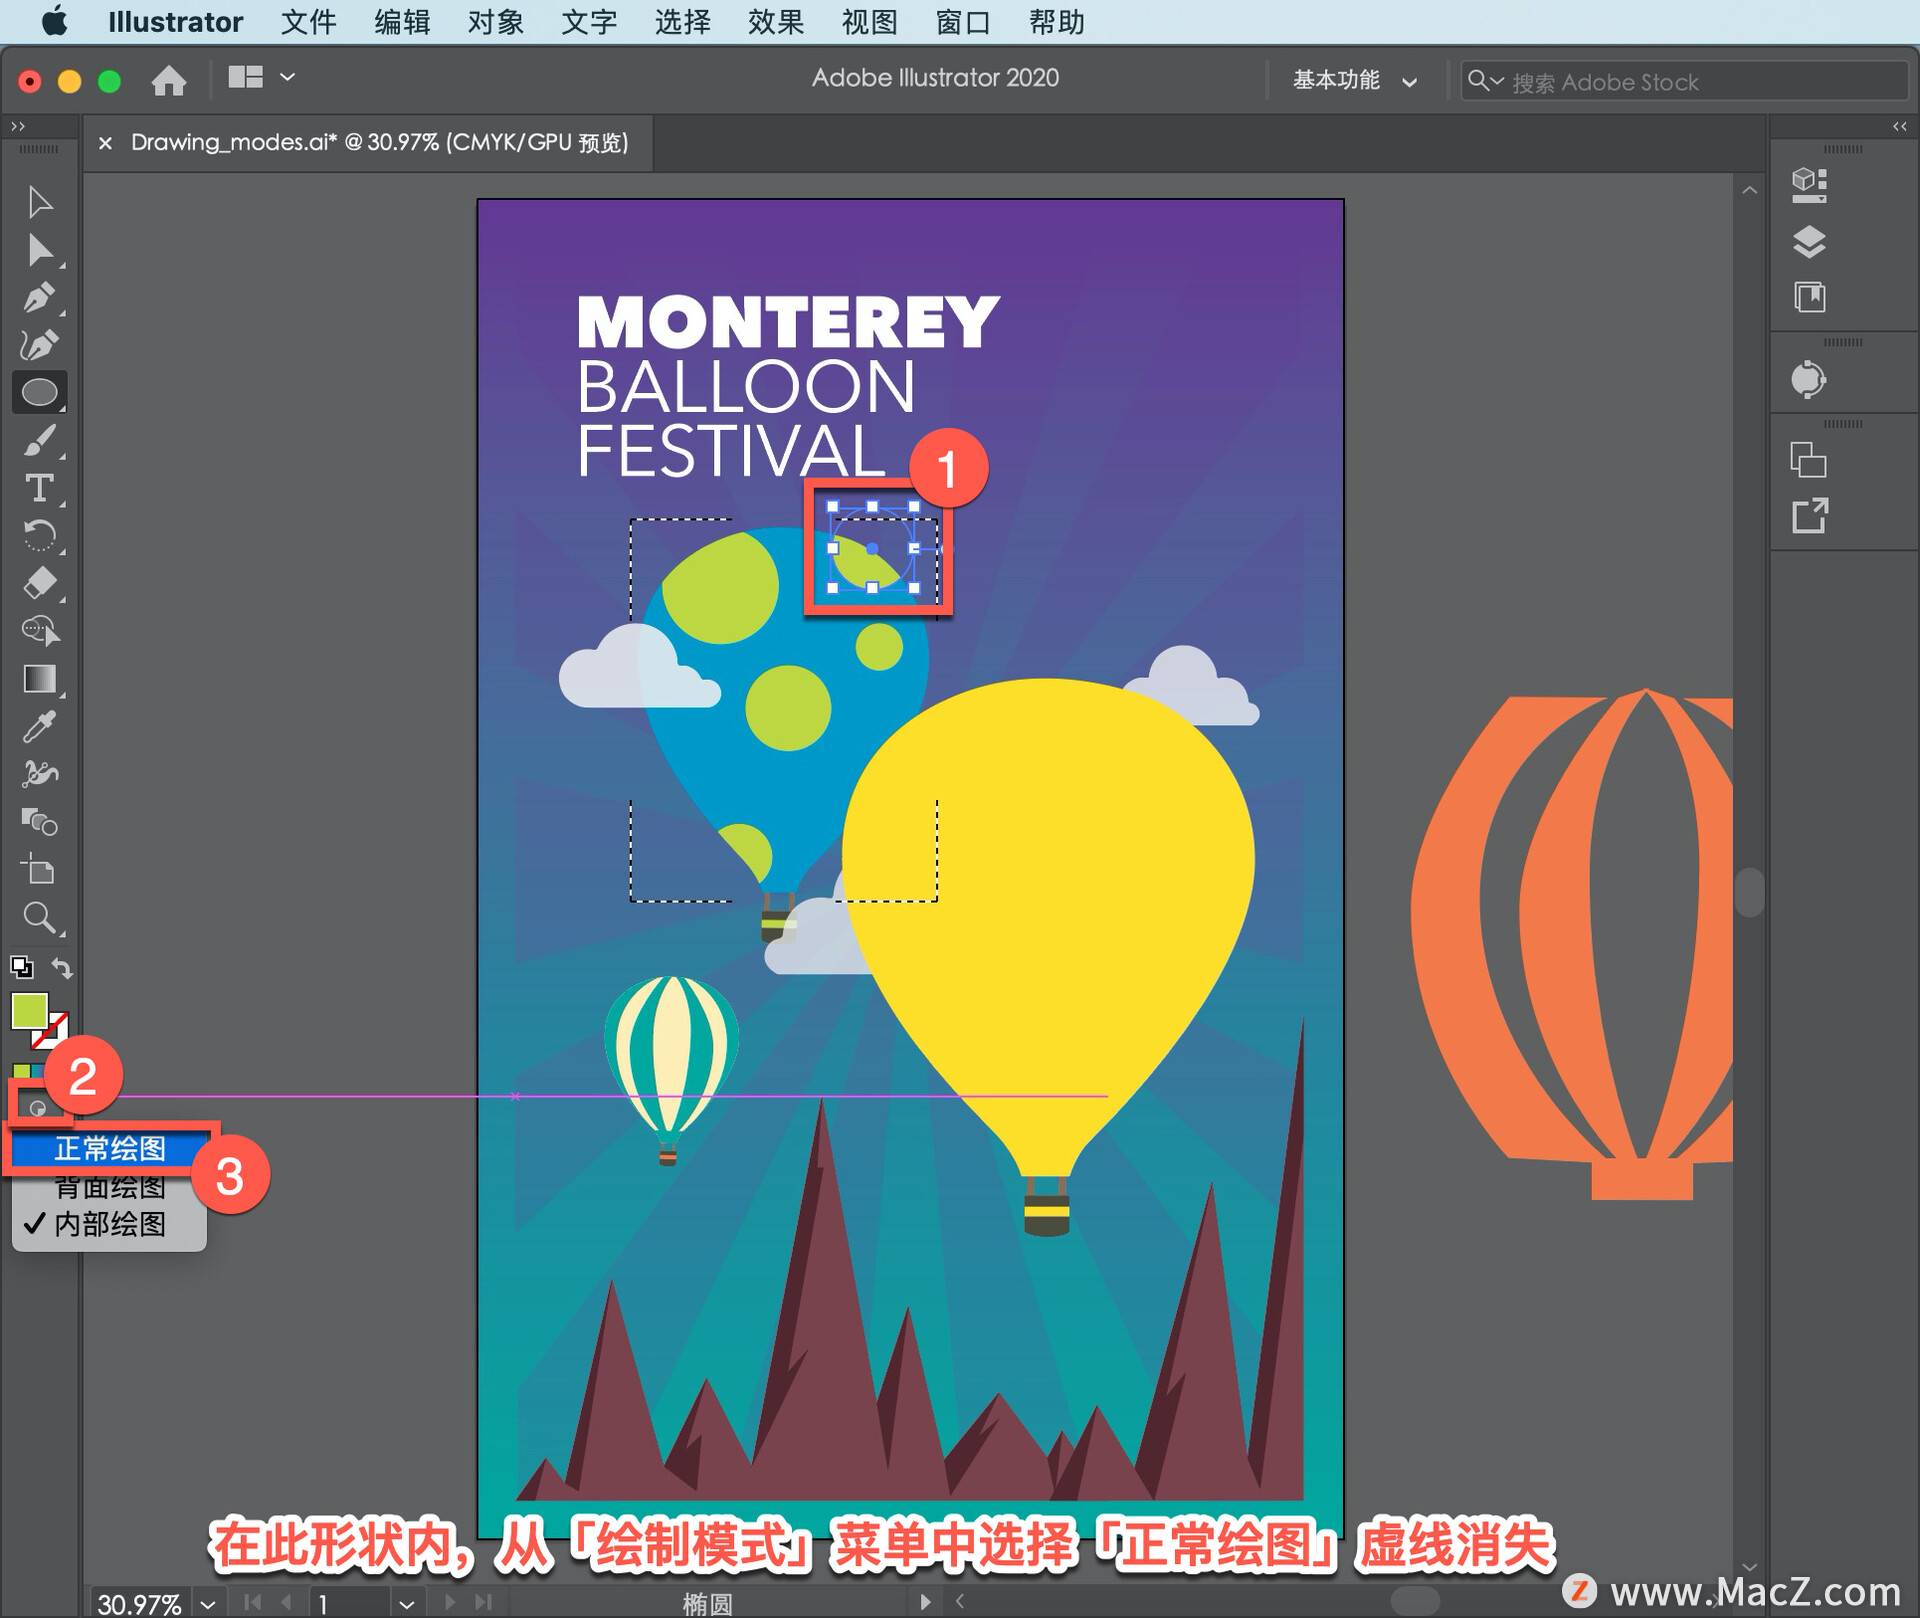Open the Layers panel icon
The width and height of the screenshot is (1920, 1618).
click(x=1808, y=242)
